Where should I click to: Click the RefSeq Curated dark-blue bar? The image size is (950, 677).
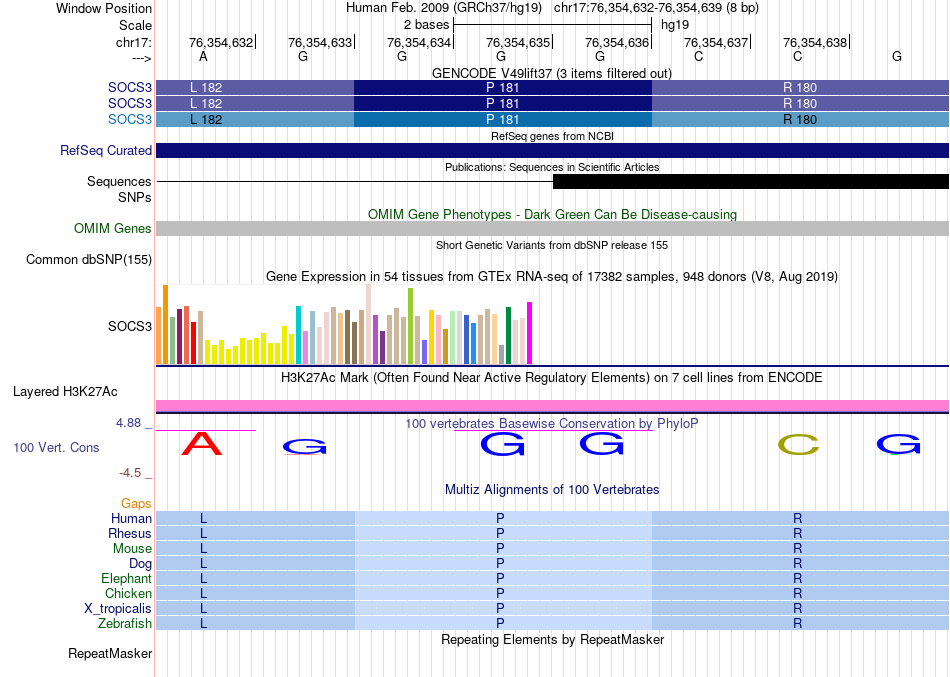click(x=553, y=150)
